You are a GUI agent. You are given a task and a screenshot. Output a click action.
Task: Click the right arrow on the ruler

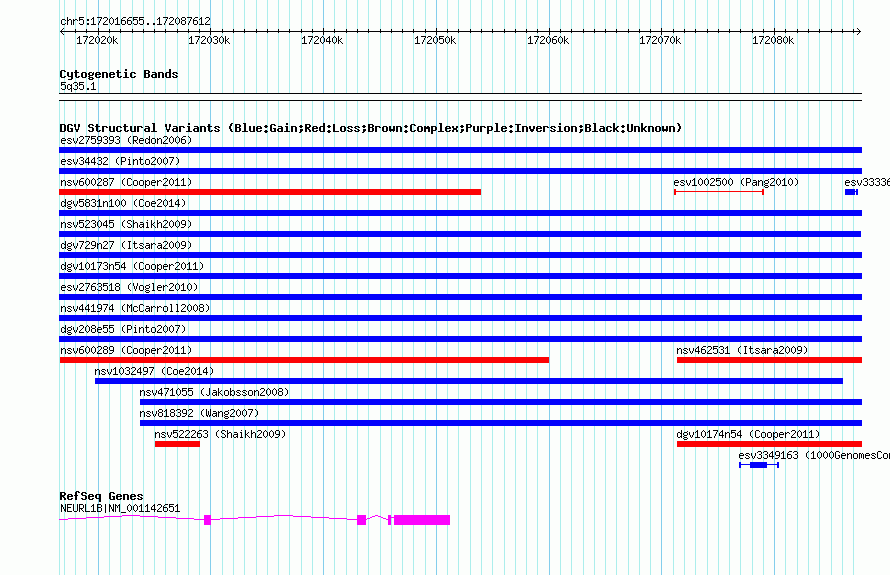tap(859, 32)
